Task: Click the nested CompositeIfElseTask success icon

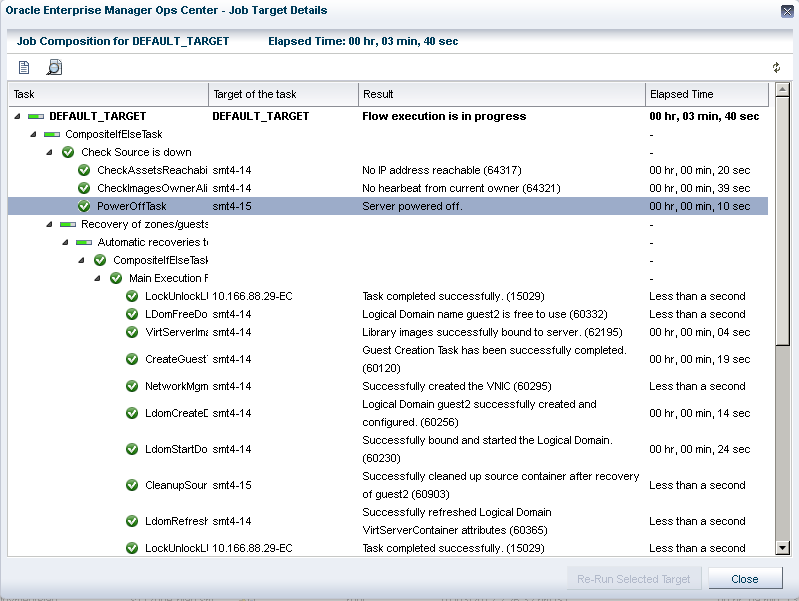Action: click(100, 260)
